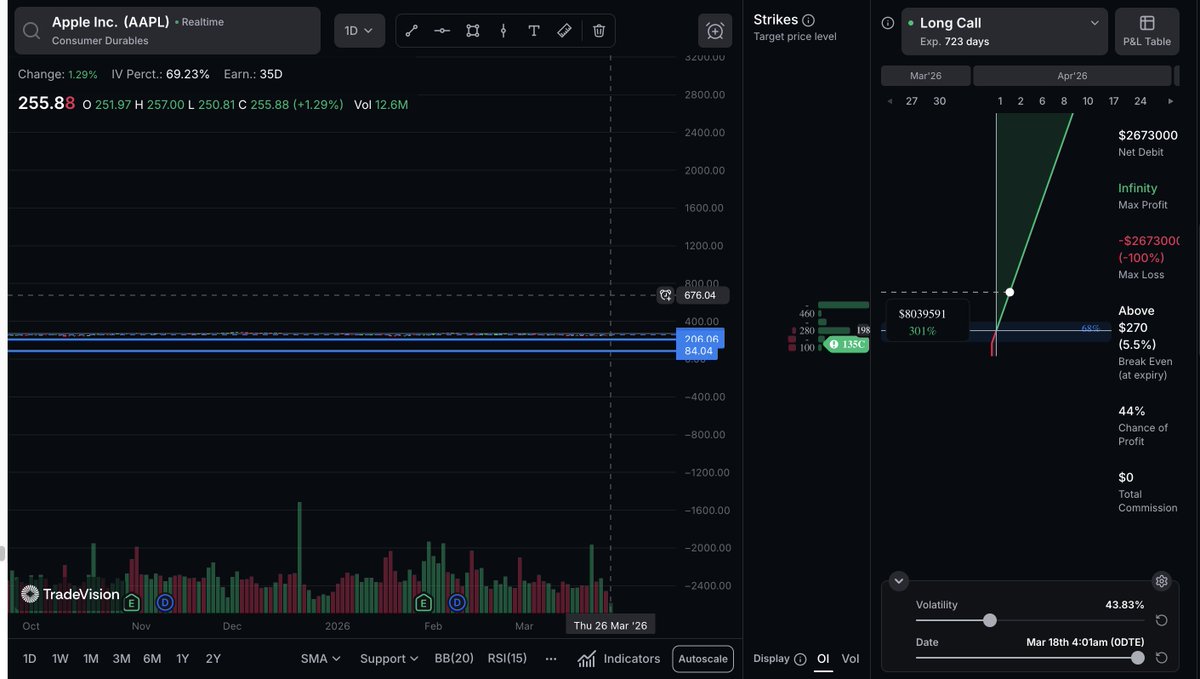Open the simulation settings gear icon

click(1161, 581)
